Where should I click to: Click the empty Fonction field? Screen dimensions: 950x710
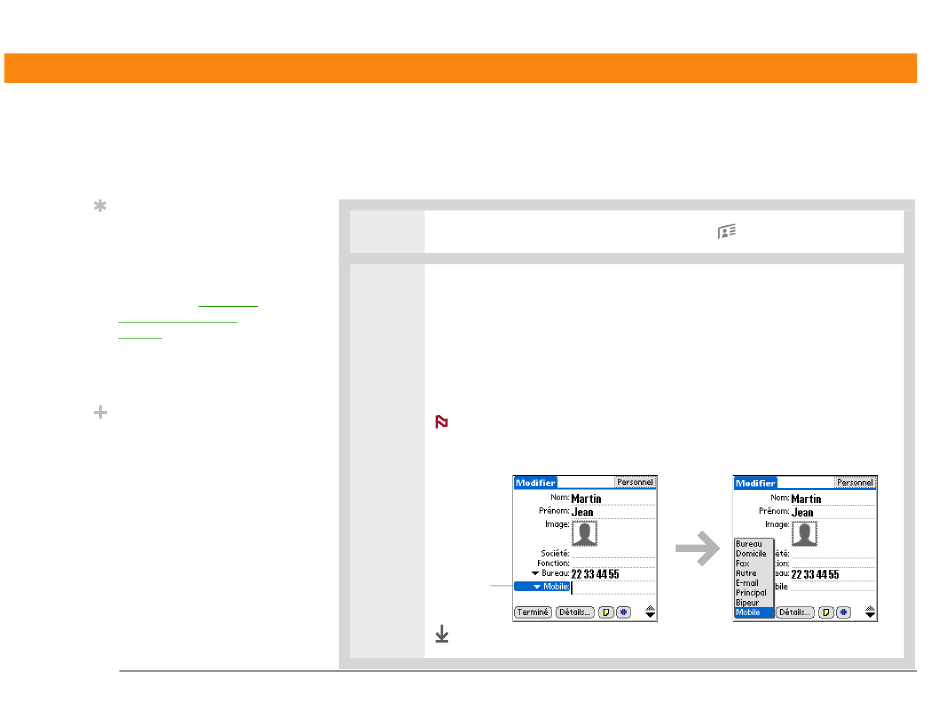(x=613, y=563)
